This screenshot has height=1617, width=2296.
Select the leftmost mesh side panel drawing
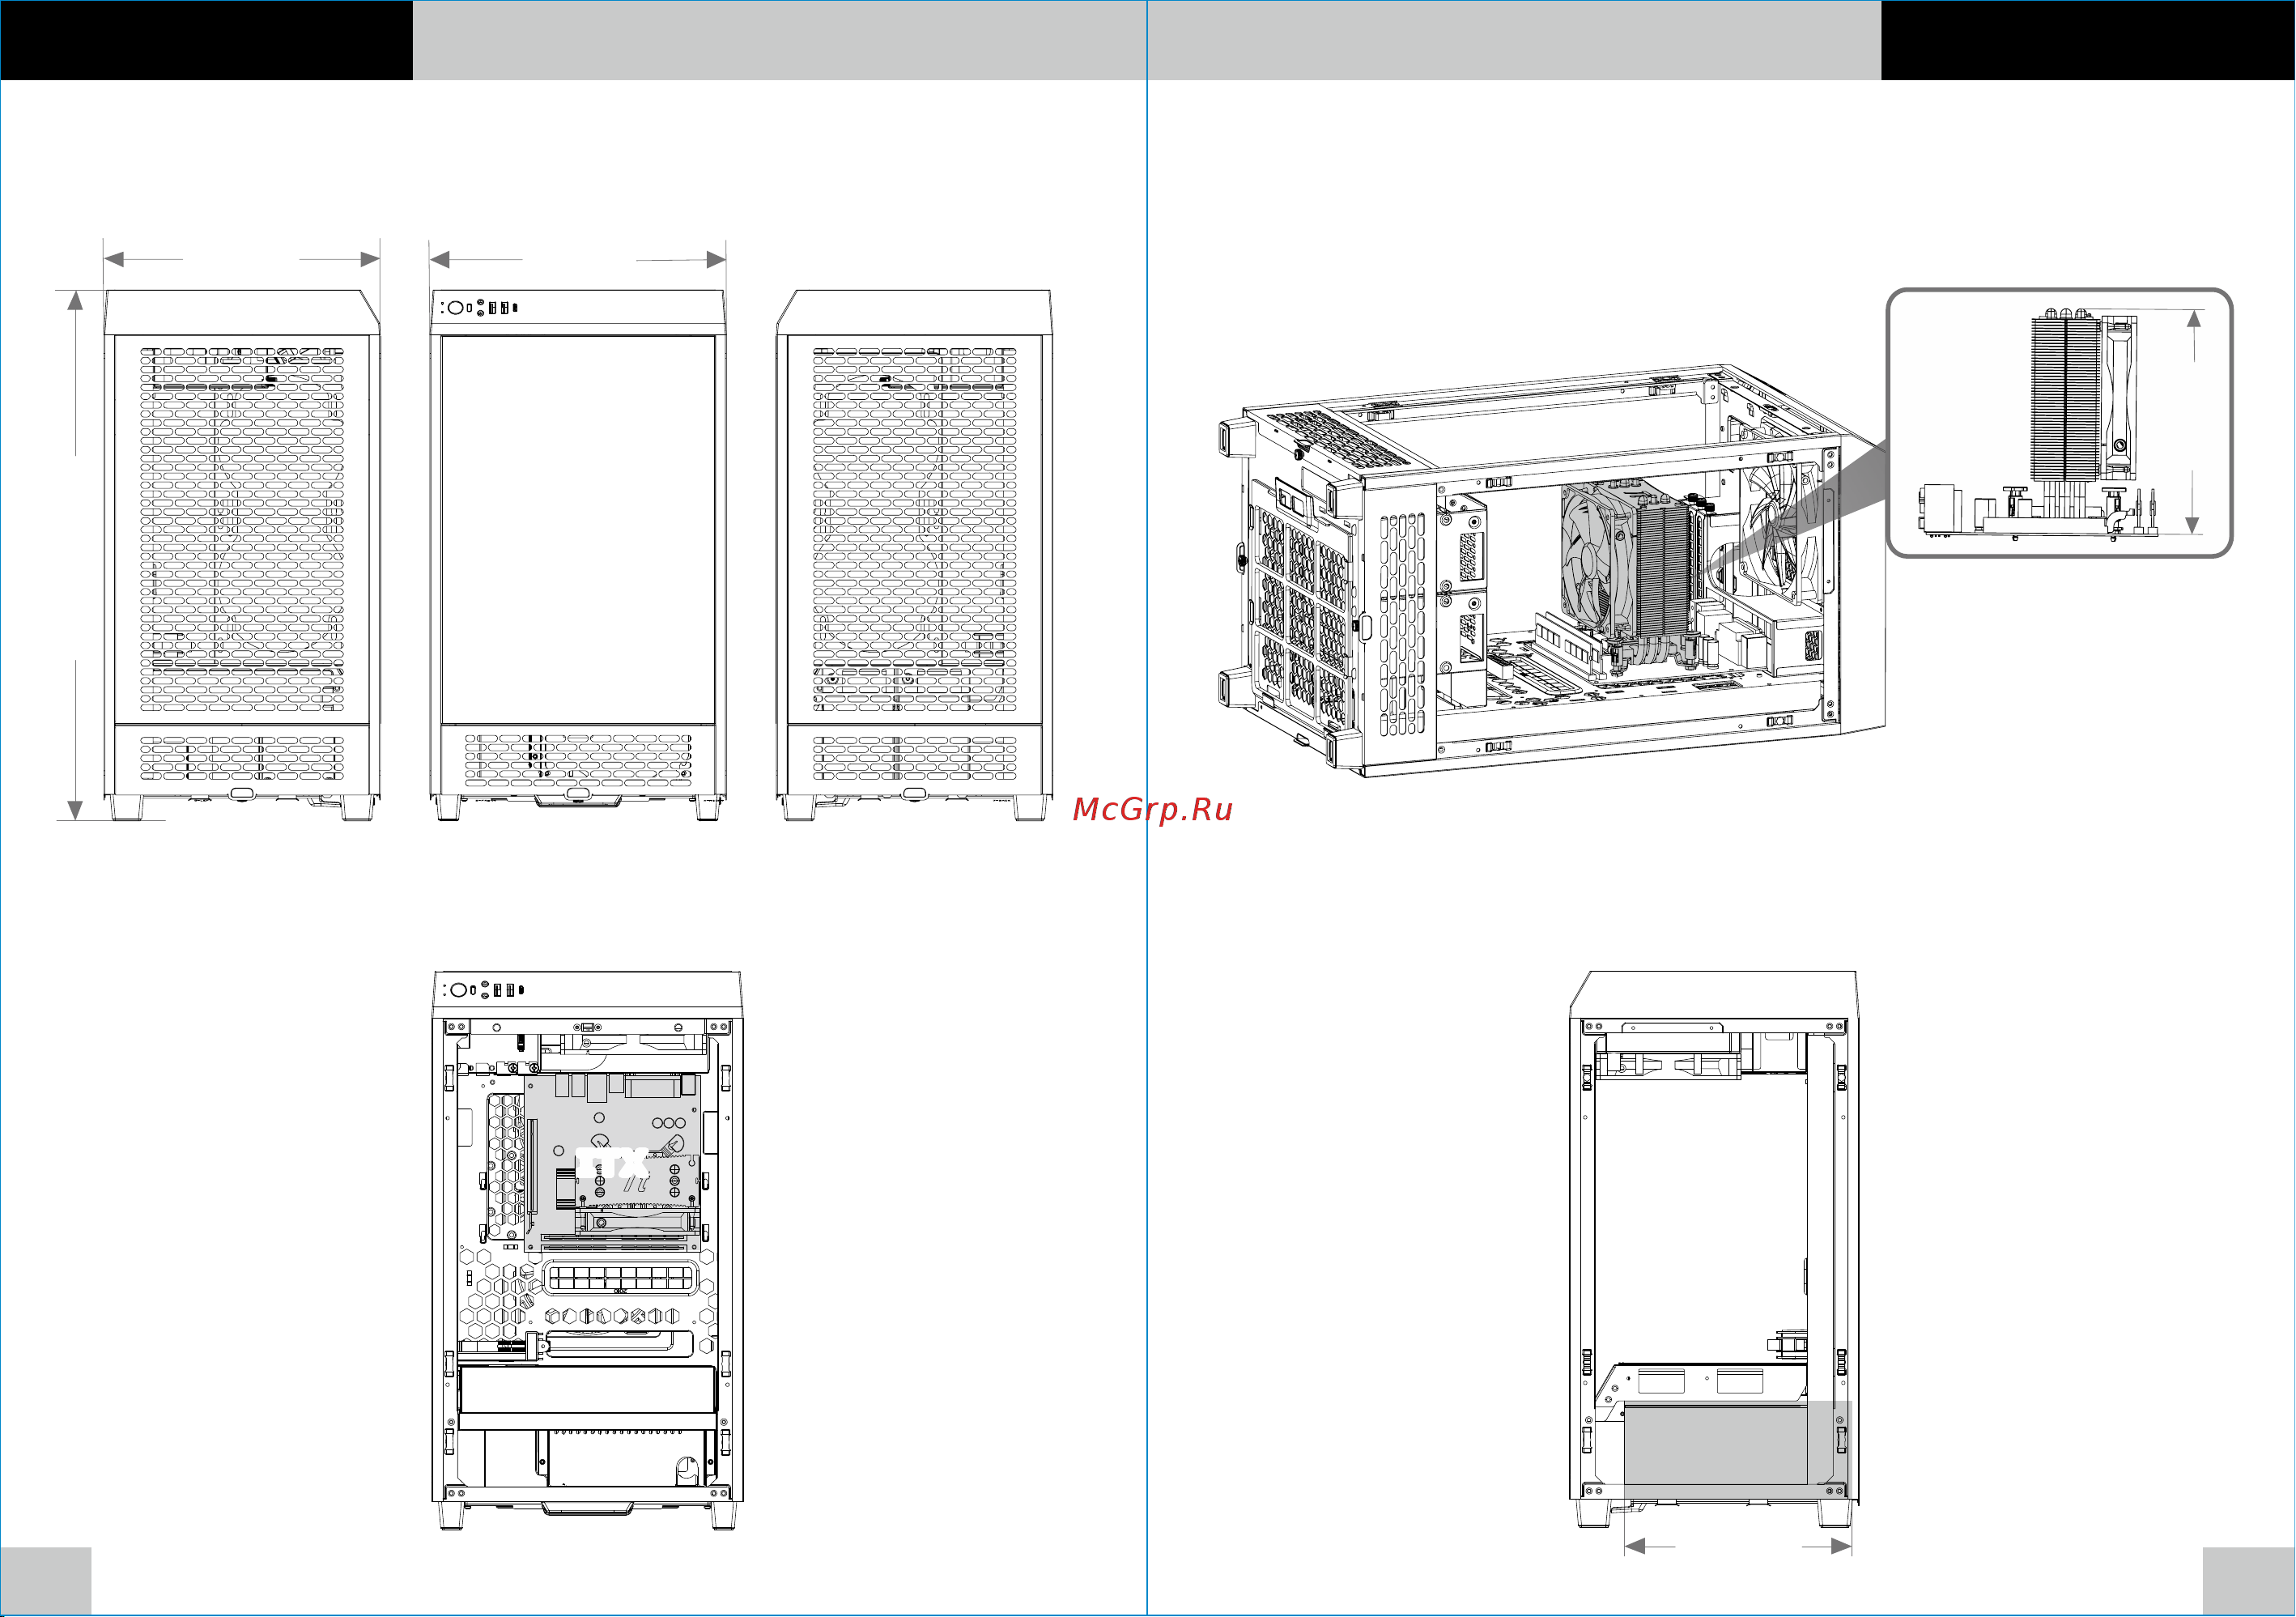click(242, 556)
